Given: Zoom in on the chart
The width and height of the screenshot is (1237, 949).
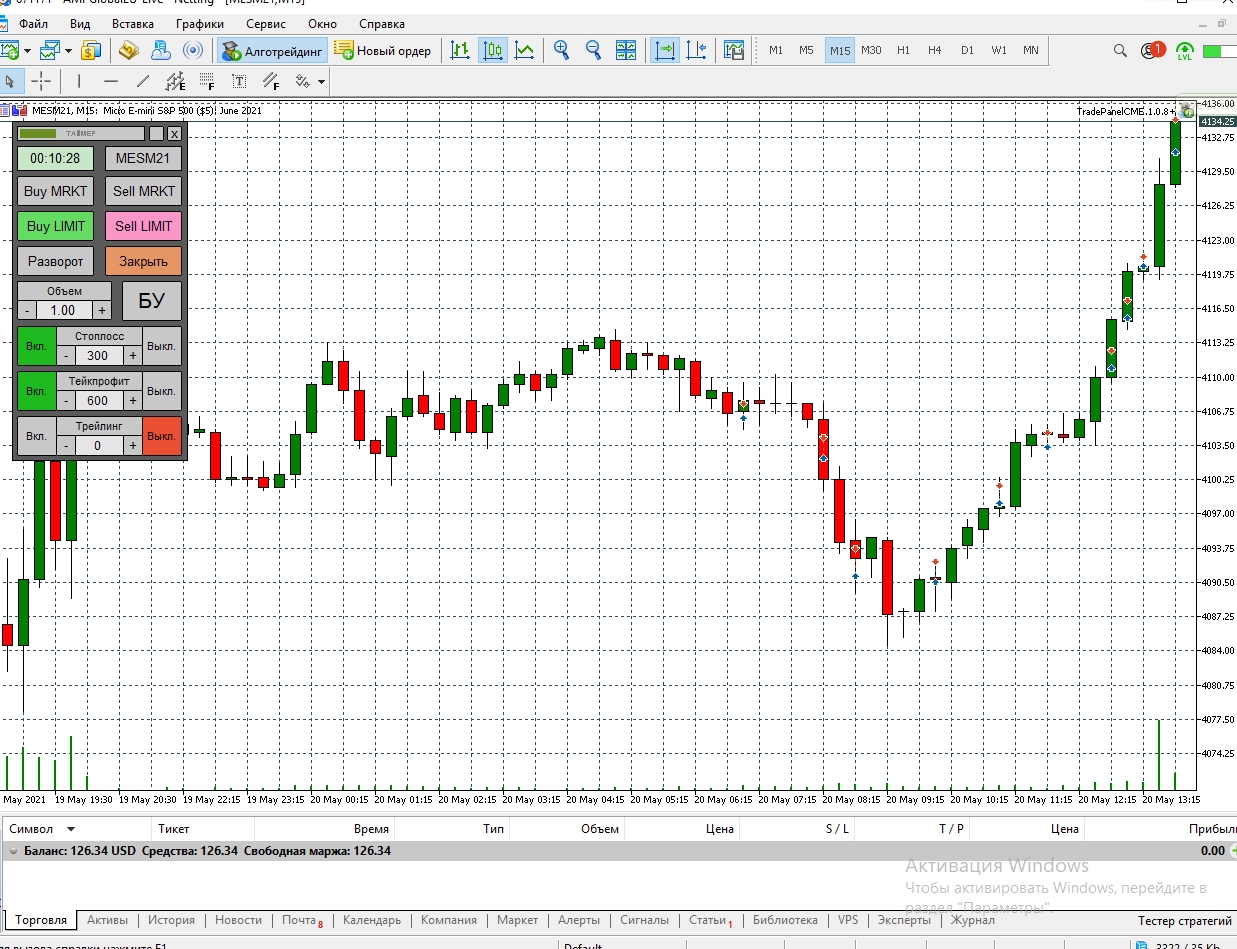Looking at the screenshot, I should click(562, 50).
